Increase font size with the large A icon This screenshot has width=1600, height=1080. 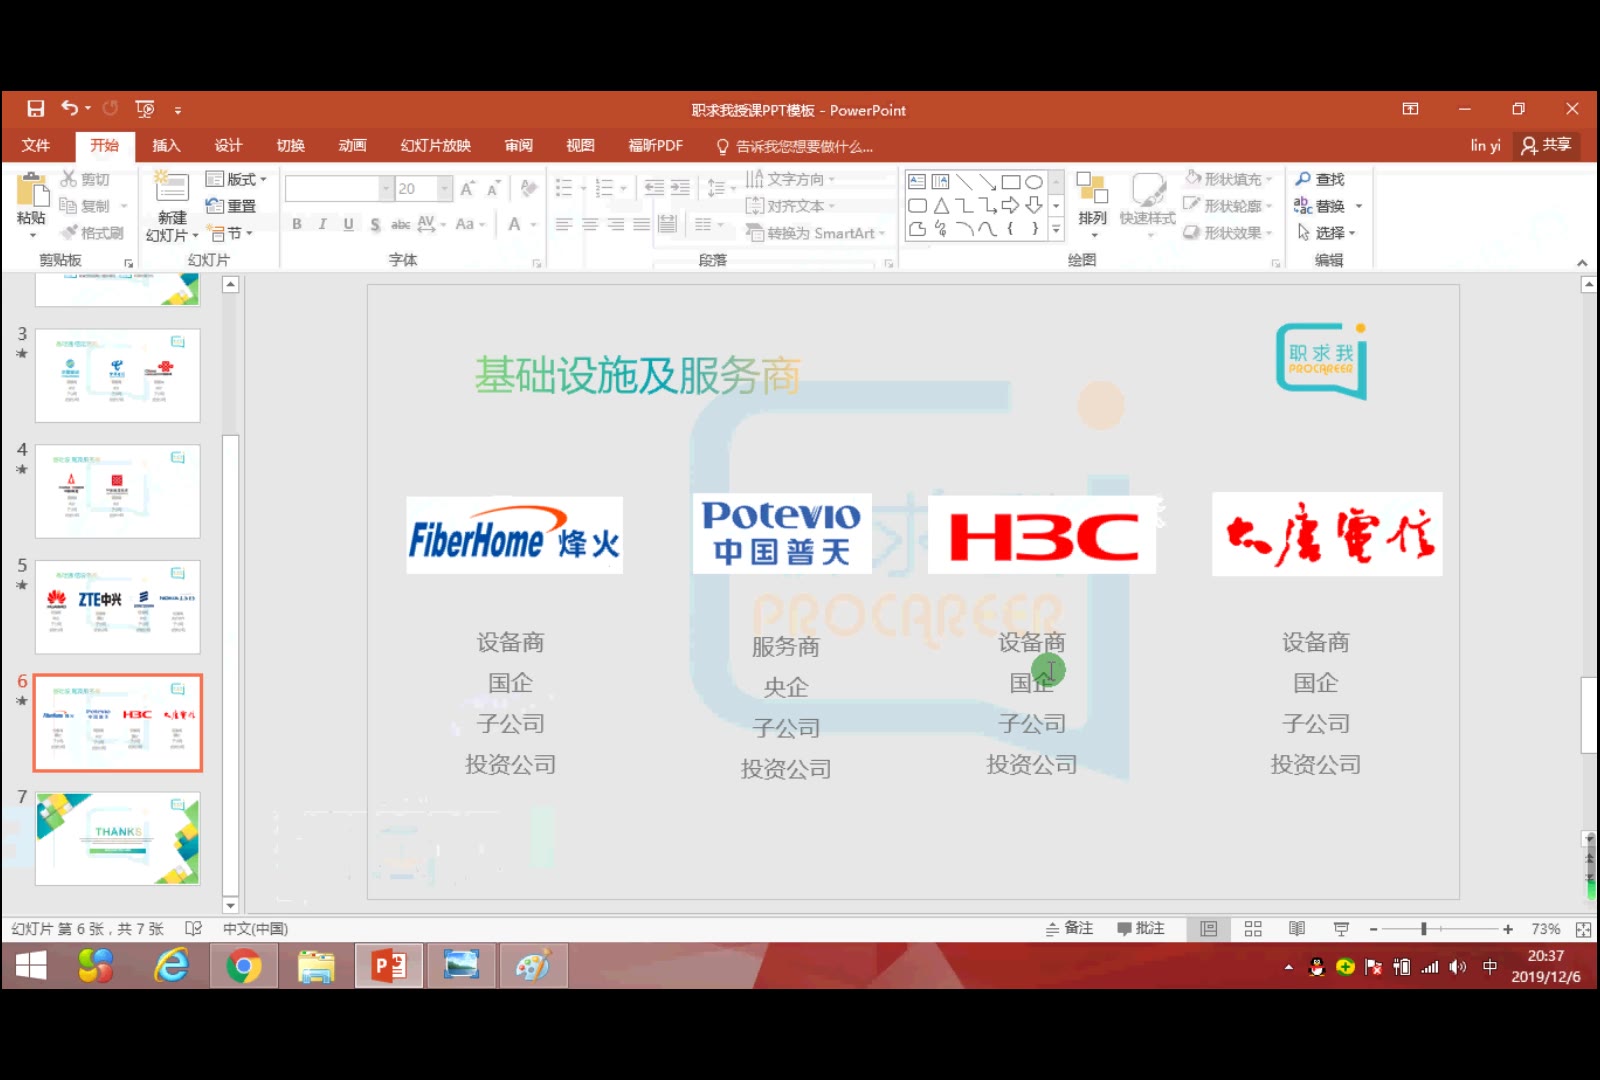pos(467,188)
